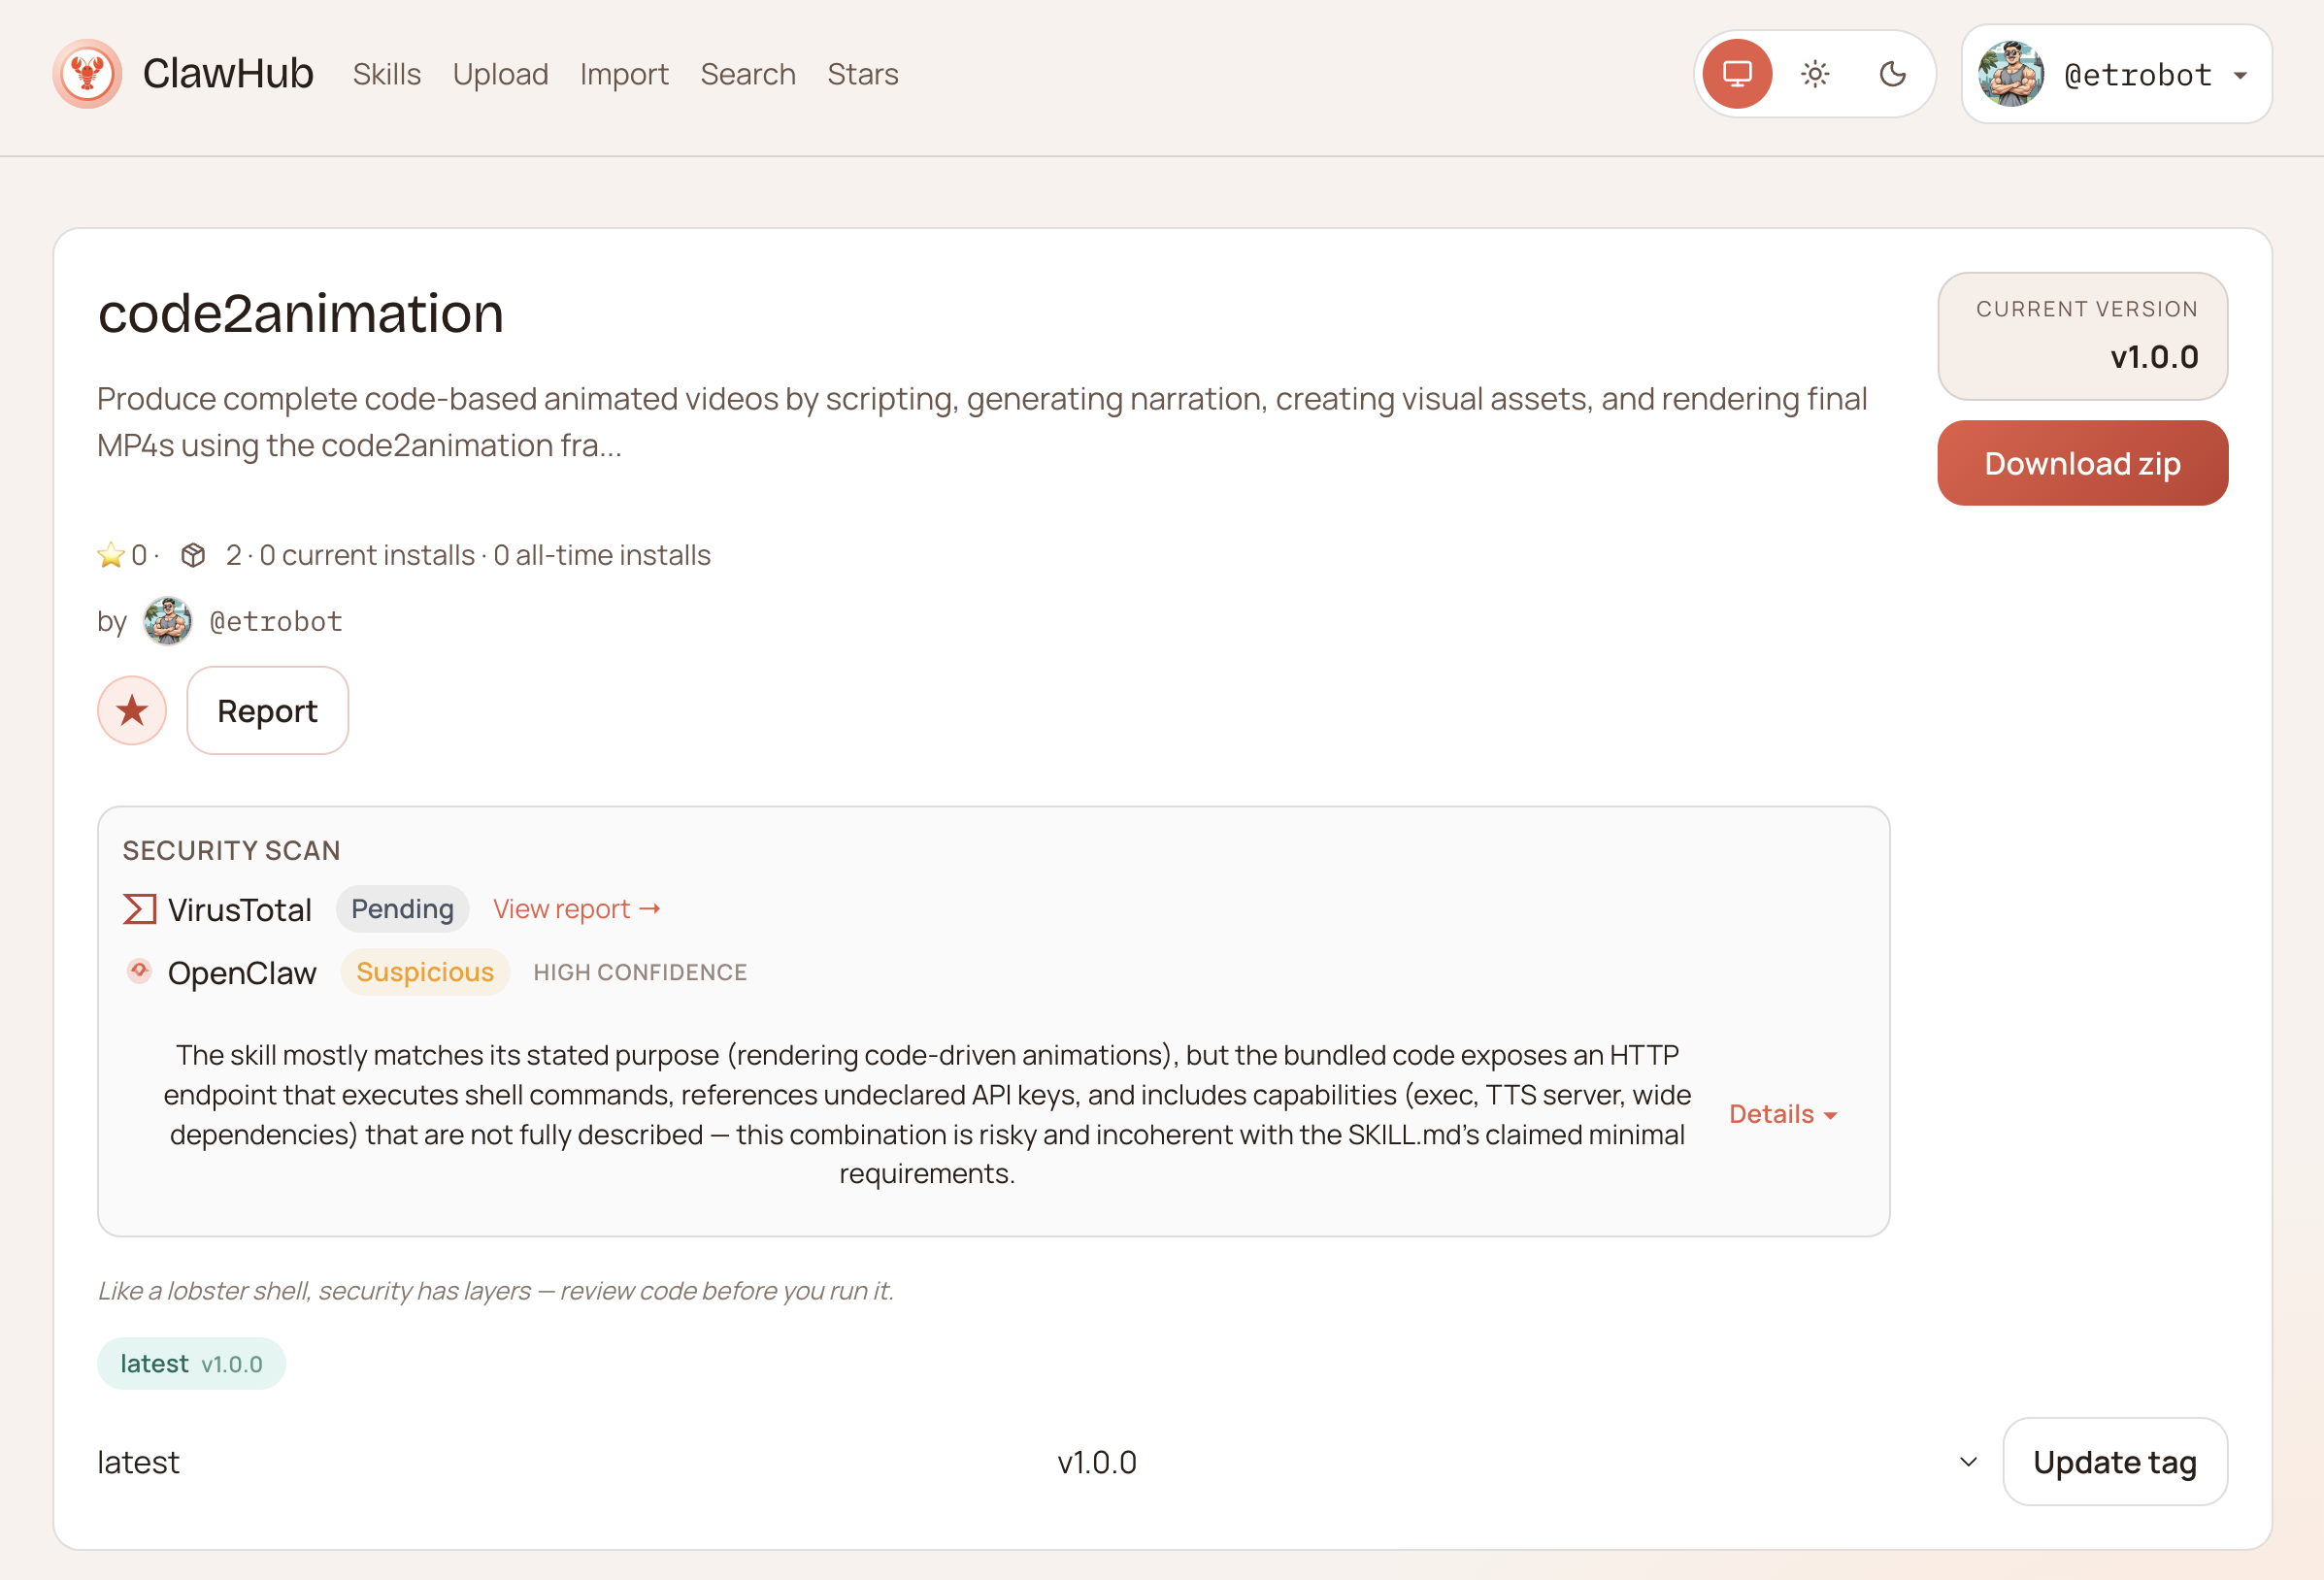Download the skill zip file
This screenshot has width=2324, height=1580.
2081,463
